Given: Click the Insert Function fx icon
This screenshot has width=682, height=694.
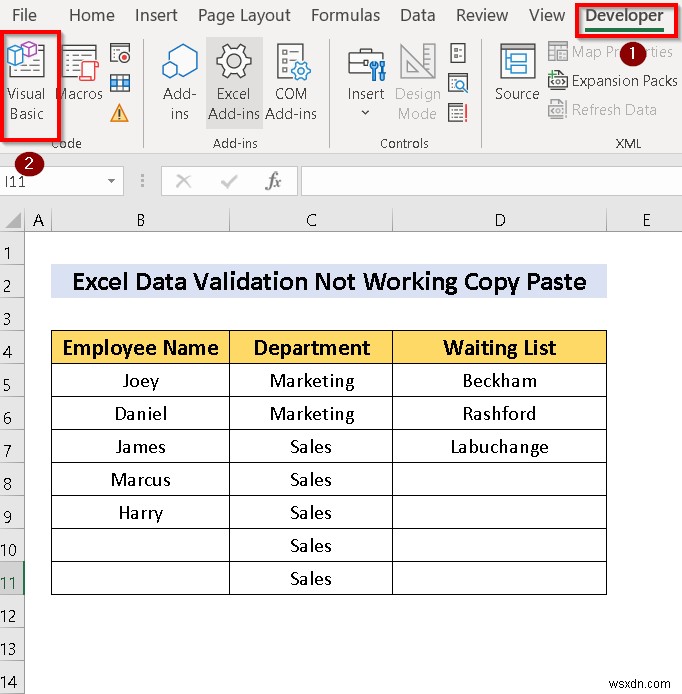Looking at the screenshot, I should pos(273,181).
